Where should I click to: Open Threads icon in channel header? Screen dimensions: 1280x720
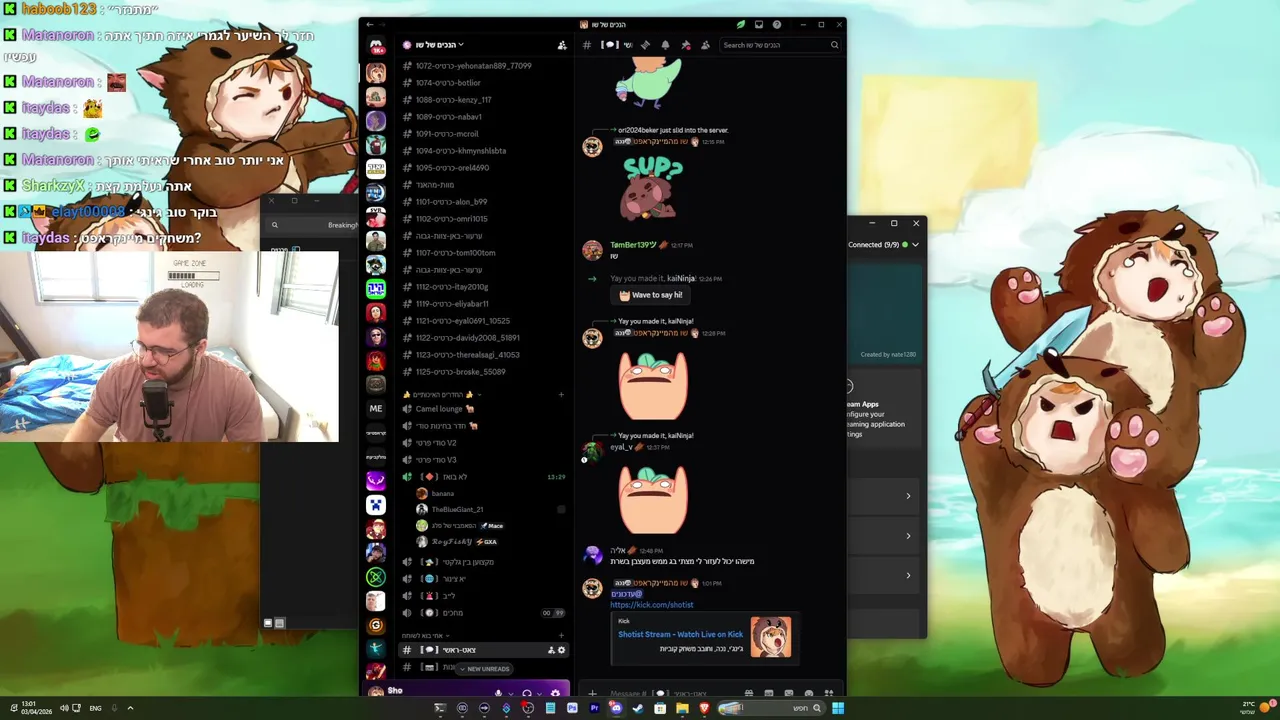click(x=645, y=45)
